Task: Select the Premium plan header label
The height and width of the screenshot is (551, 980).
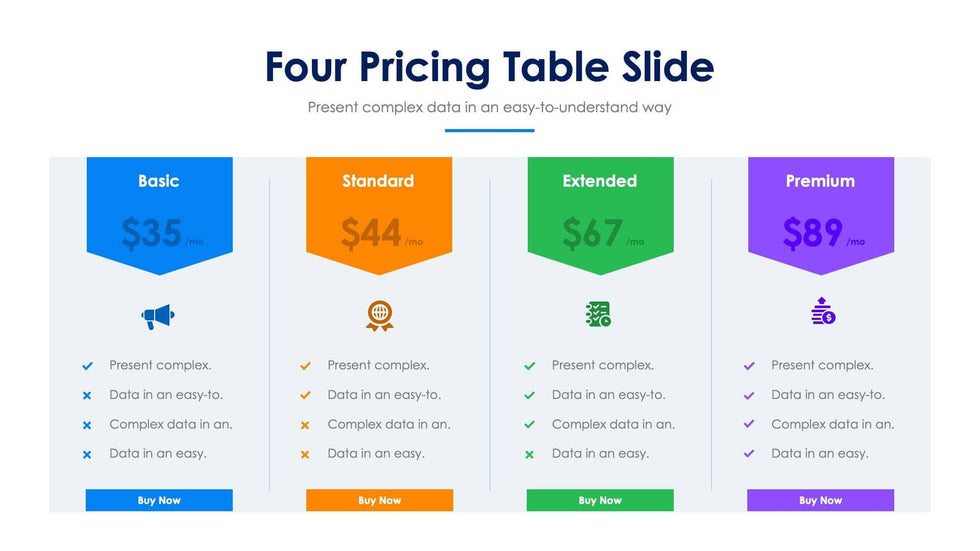Action: pyautogui.click(x=820, y=181)
